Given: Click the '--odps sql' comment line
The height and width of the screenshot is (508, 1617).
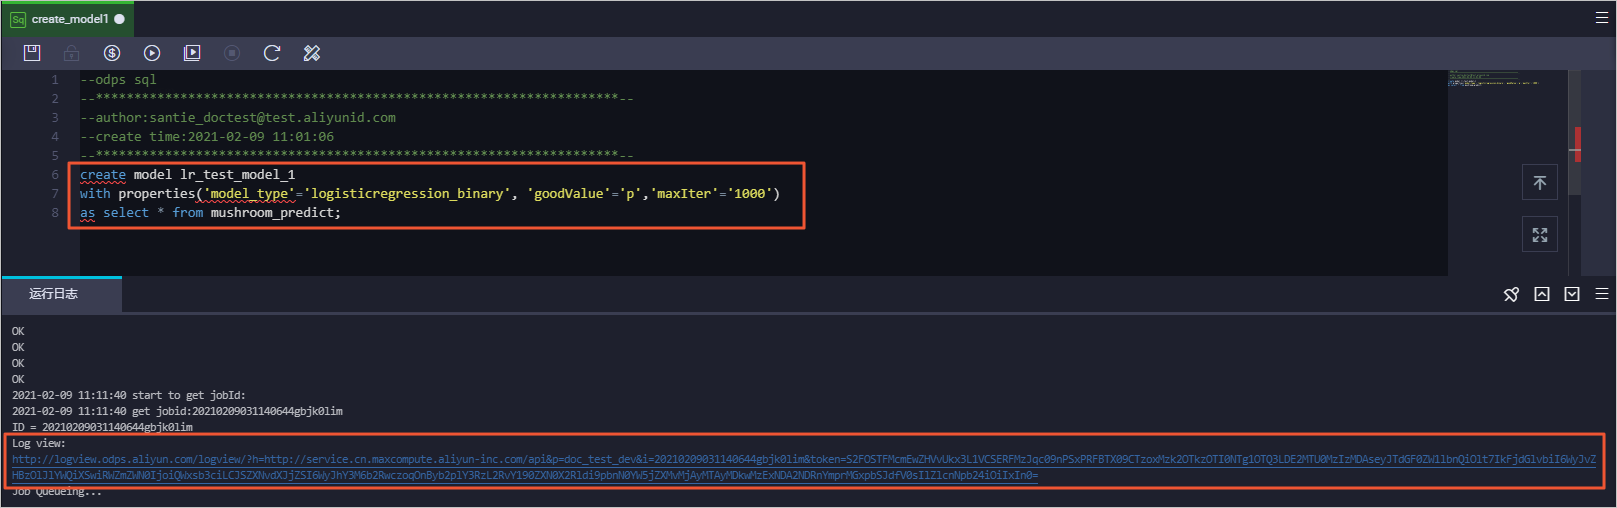Looking at the screenshot, I should 118,79.
